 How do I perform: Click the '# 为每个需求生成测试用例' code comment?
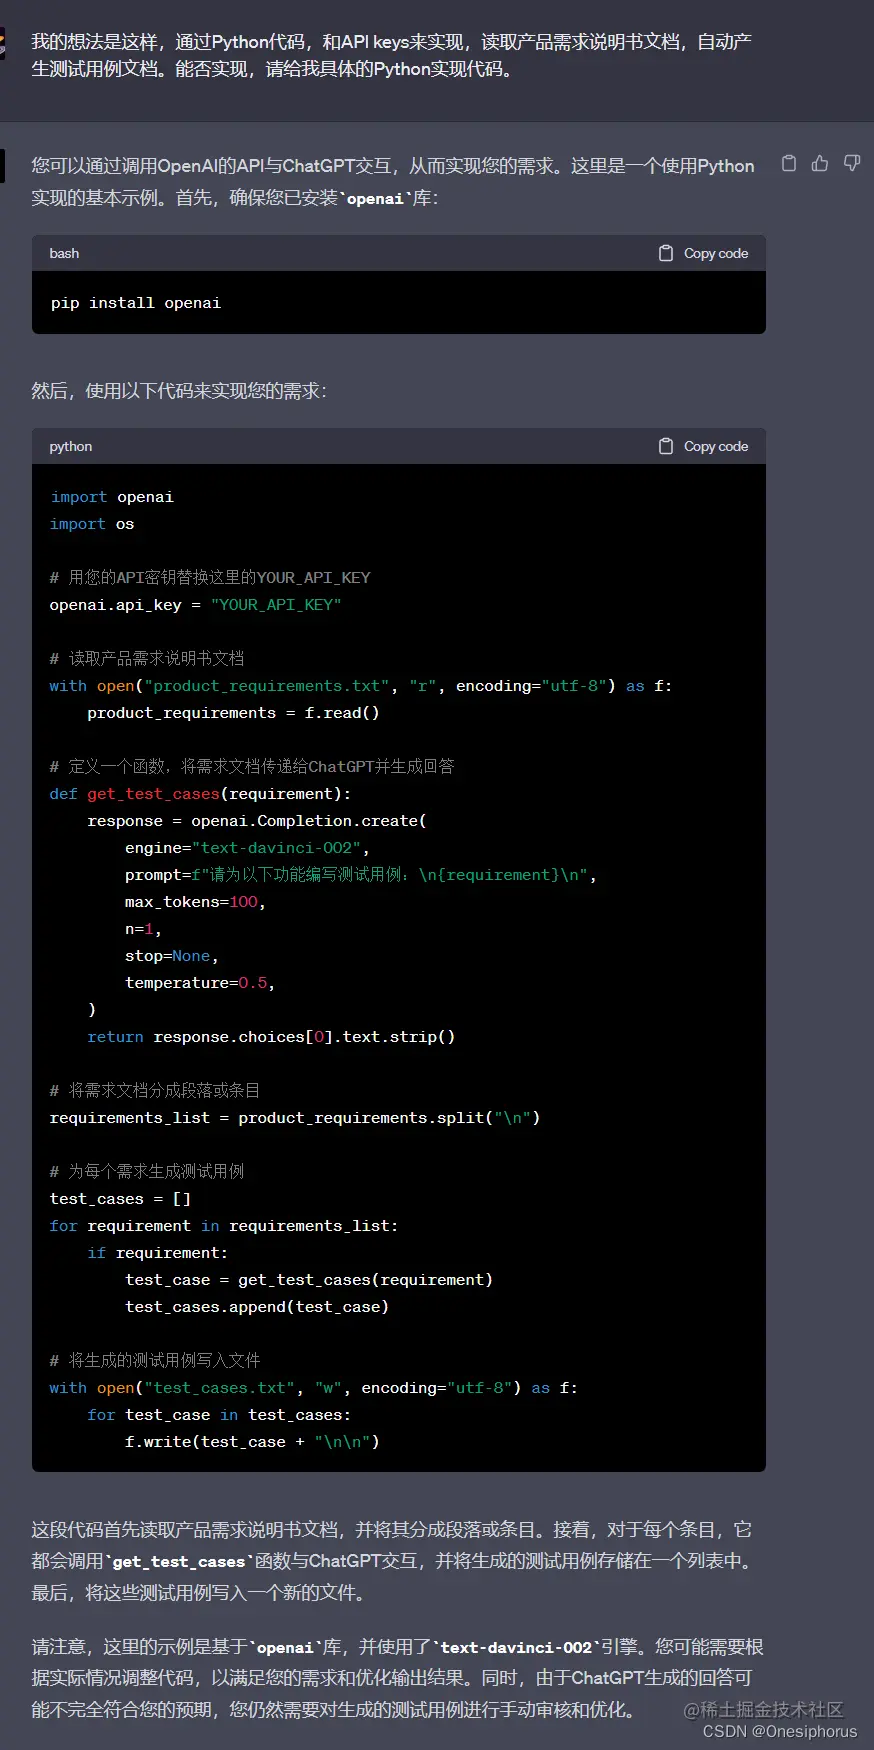tap(147, 1171)
